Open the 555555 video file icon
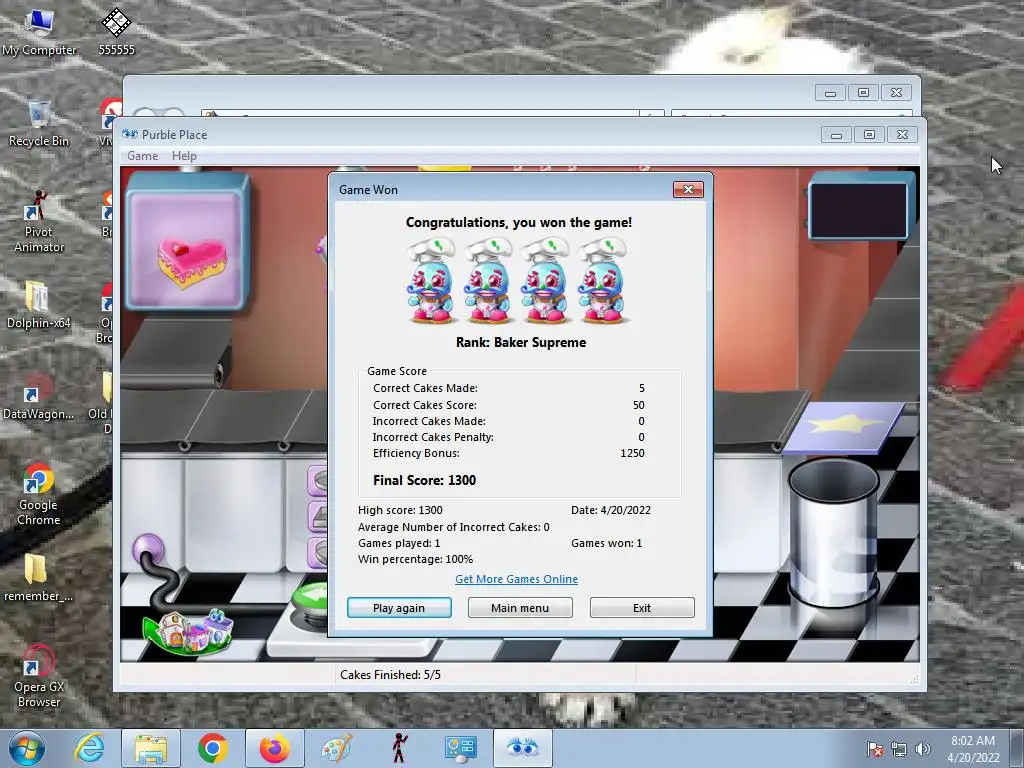 (x=116, y=33)
